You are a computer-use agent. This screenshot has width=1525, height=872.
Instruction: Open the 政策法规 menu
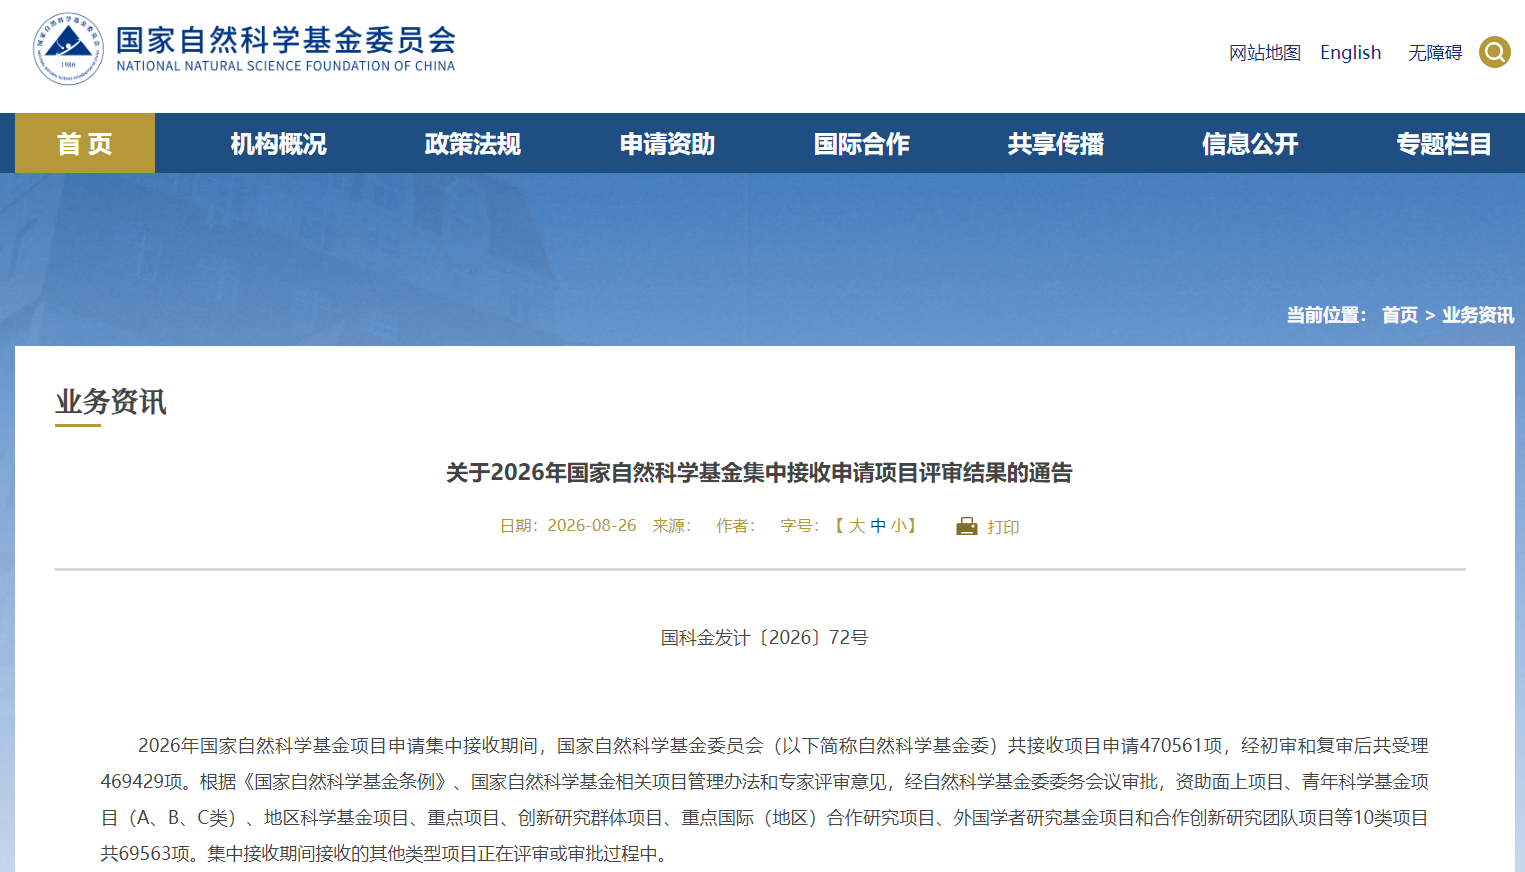coord(473,143)
